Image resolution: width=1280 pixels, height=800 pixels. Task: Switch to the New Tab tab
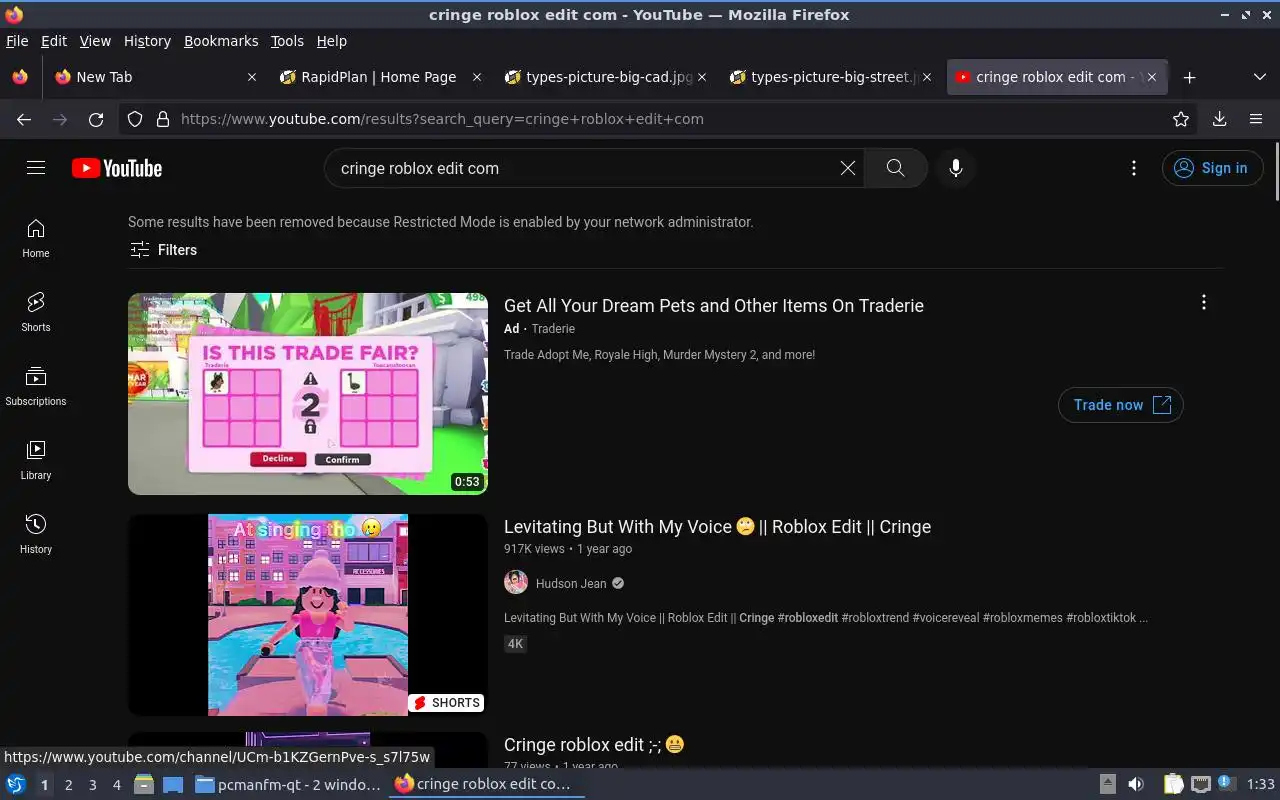click(x=155, y=77)
